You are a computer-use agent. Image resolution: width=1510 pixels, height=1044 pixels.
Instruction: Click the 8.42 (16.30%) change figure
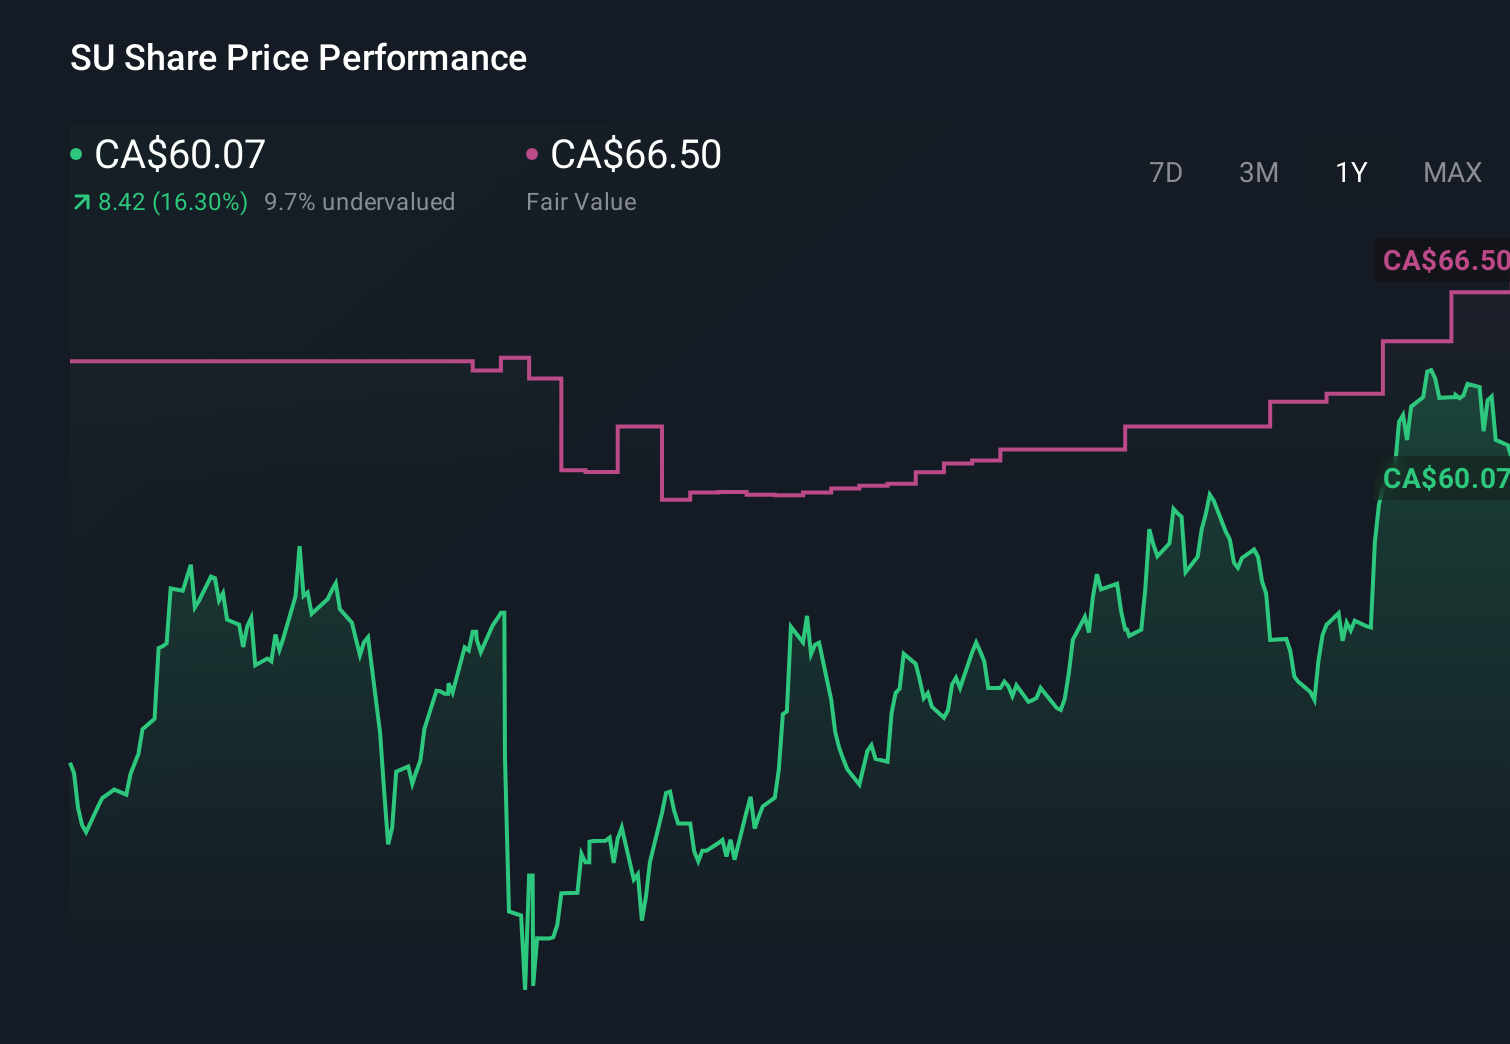(172, 201)
